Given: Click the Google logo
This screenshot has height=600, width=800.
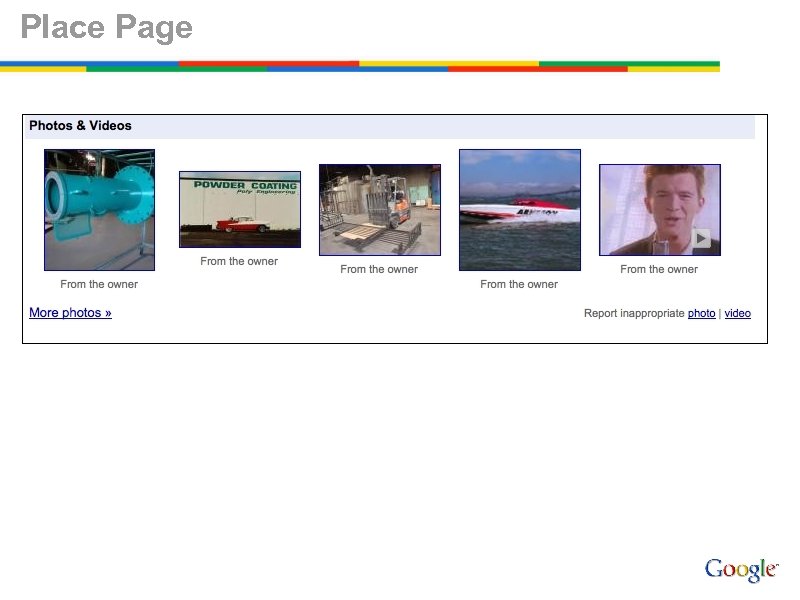Looking at the screenshot, I should [742, 568].
